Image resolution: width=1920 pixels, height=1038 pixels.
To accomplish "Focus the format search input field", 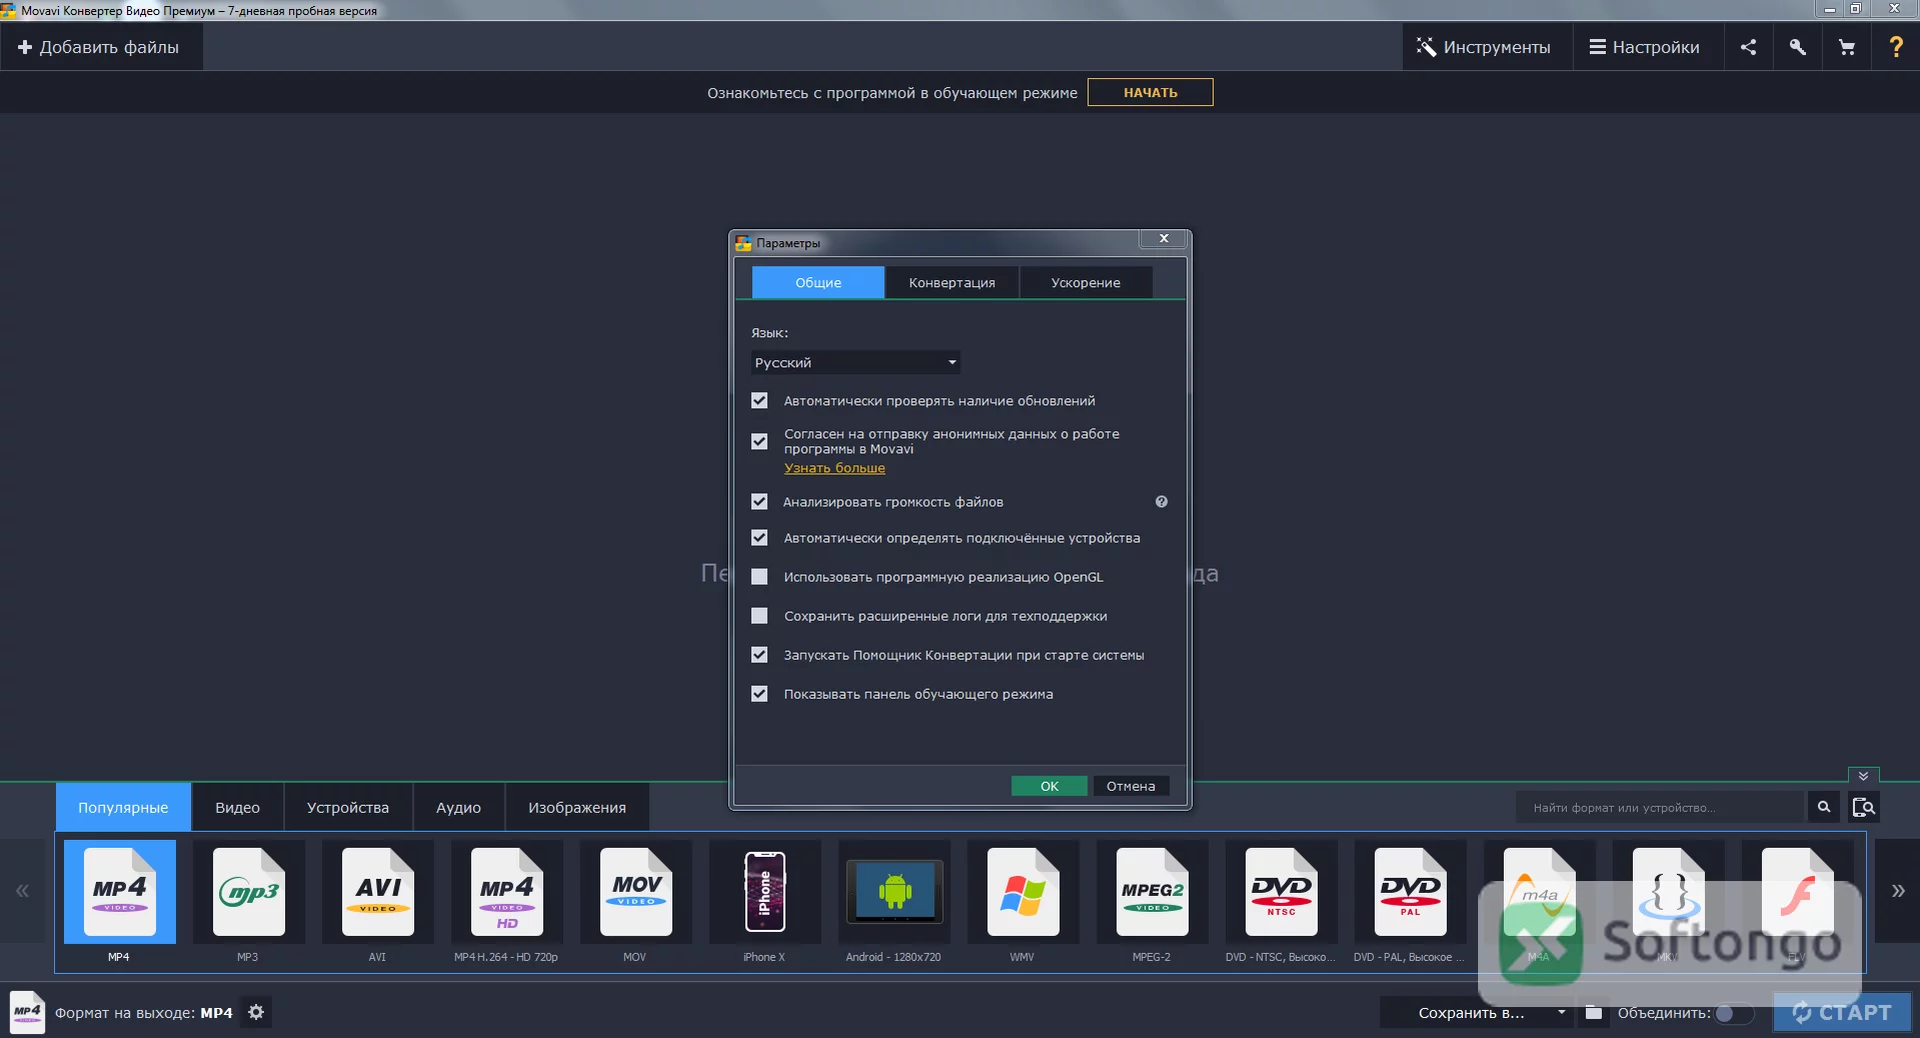I will pos(1662,807).
